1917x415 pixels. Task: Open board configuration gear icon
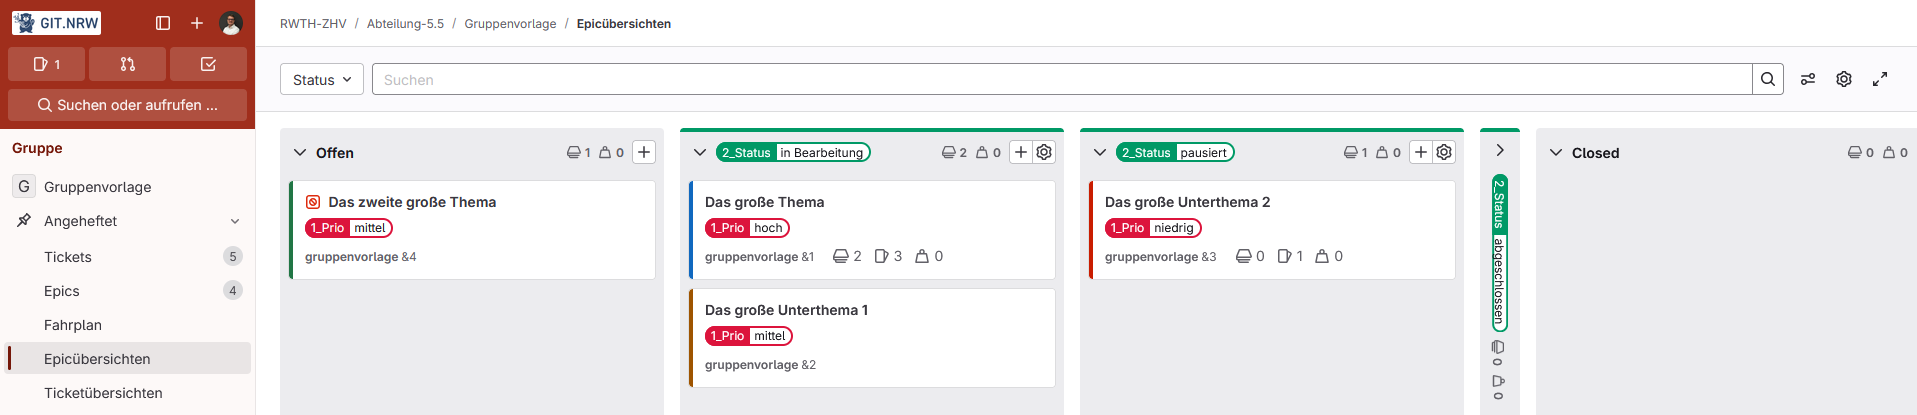(1844, 80)
